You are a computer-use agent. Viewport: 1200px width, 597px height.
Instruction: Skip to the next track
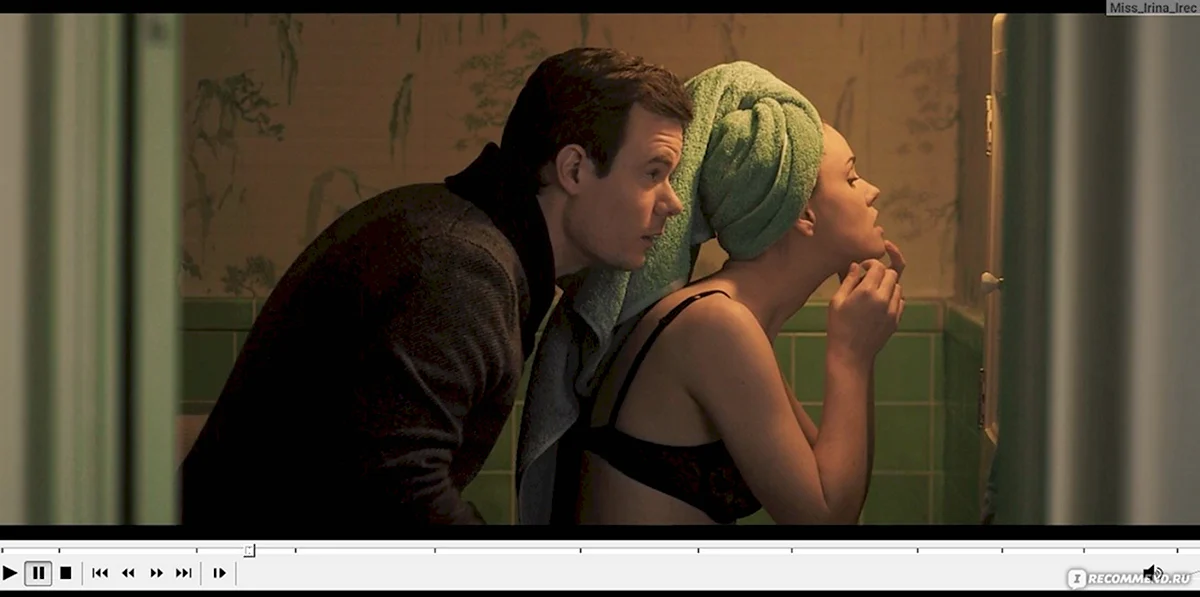184,573
